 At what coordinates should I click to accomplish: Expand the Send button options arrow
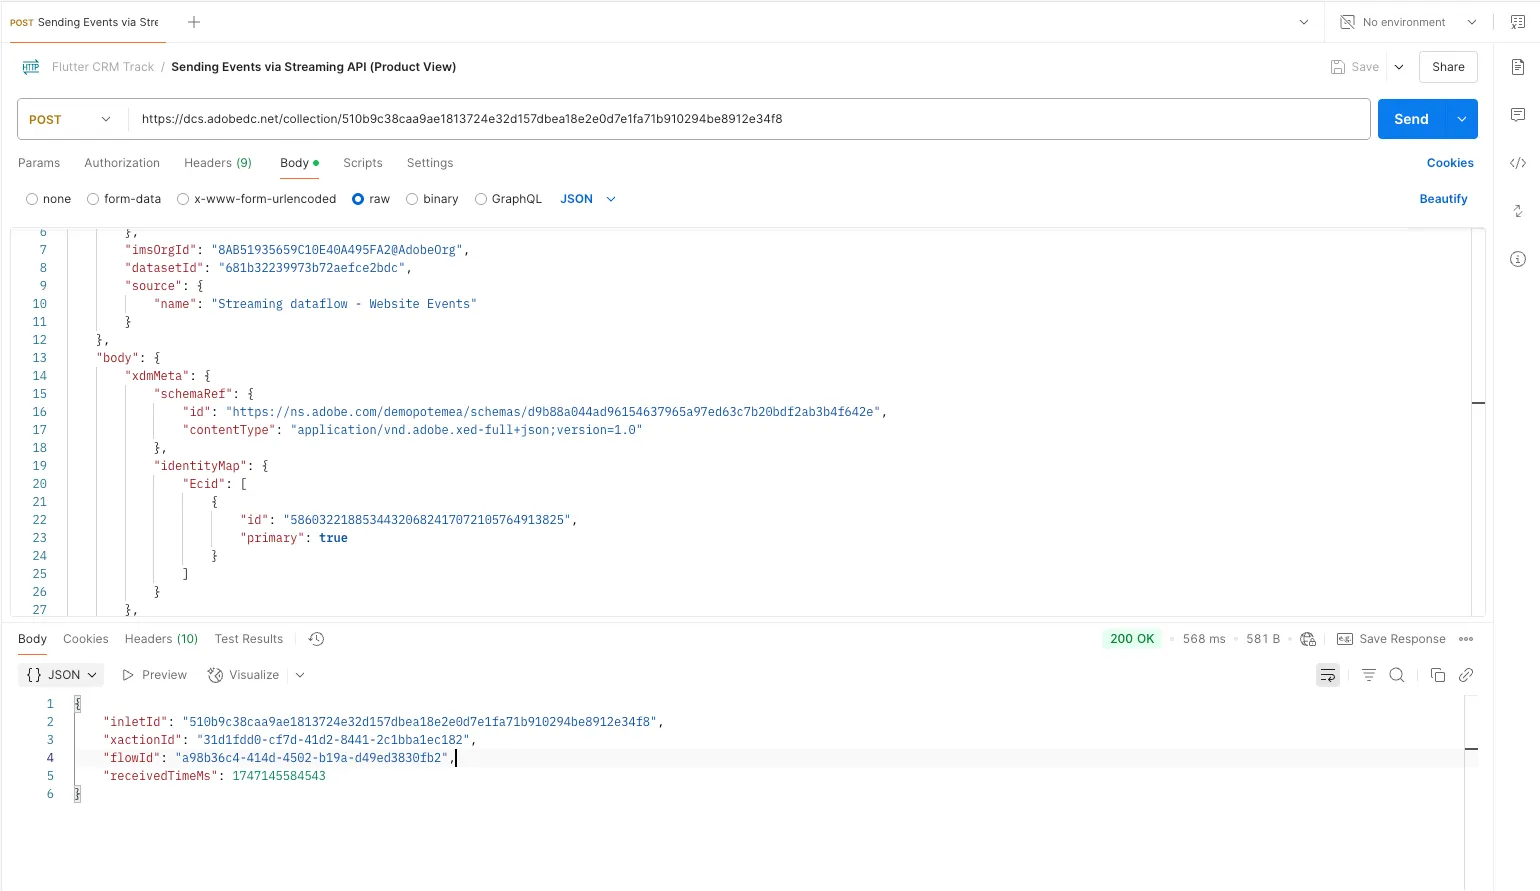coord(1462,119)
